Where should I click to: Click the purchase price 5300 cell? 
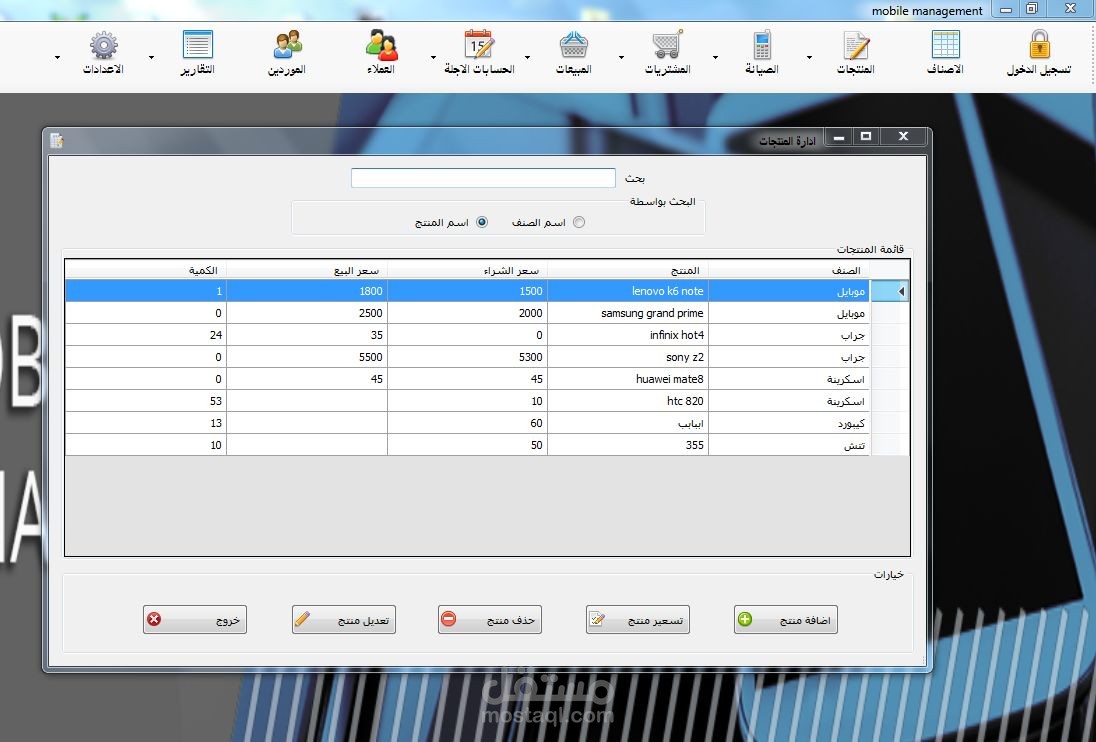(x=468, y=357)
